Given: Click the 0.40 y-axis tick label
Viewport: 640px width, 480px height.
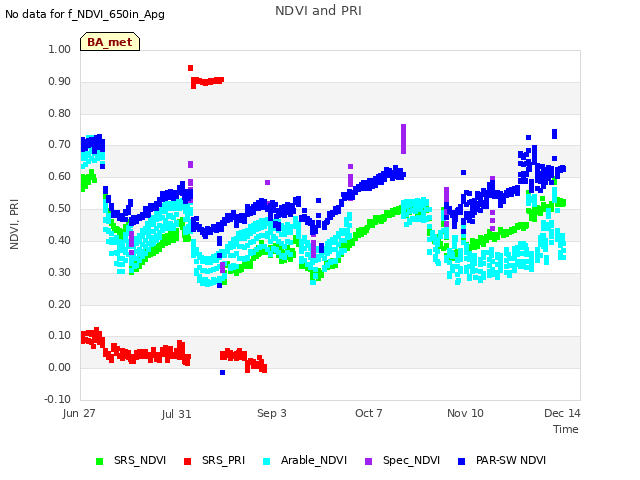Looking at the screenshot, I should pos(60,240).
